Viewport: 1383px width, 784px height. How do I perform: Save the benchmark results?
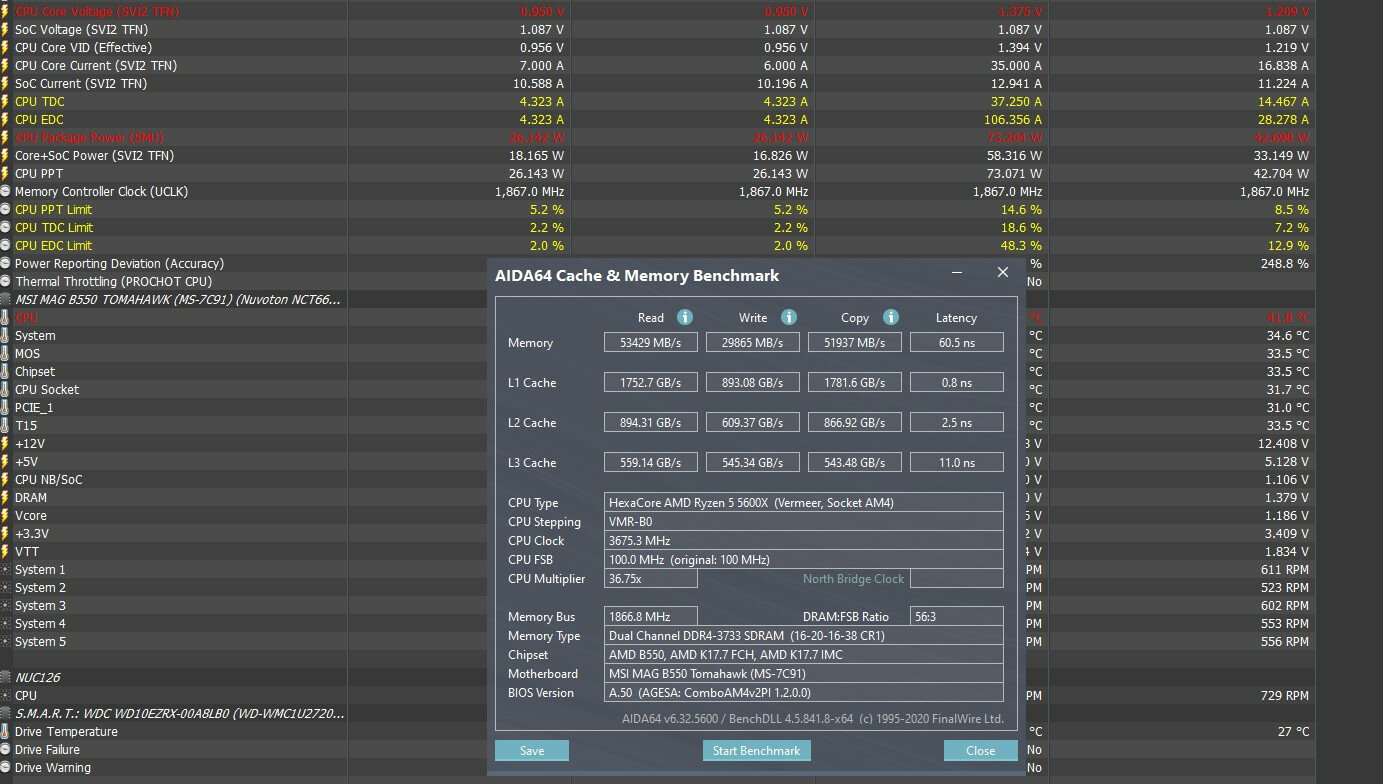532,751
